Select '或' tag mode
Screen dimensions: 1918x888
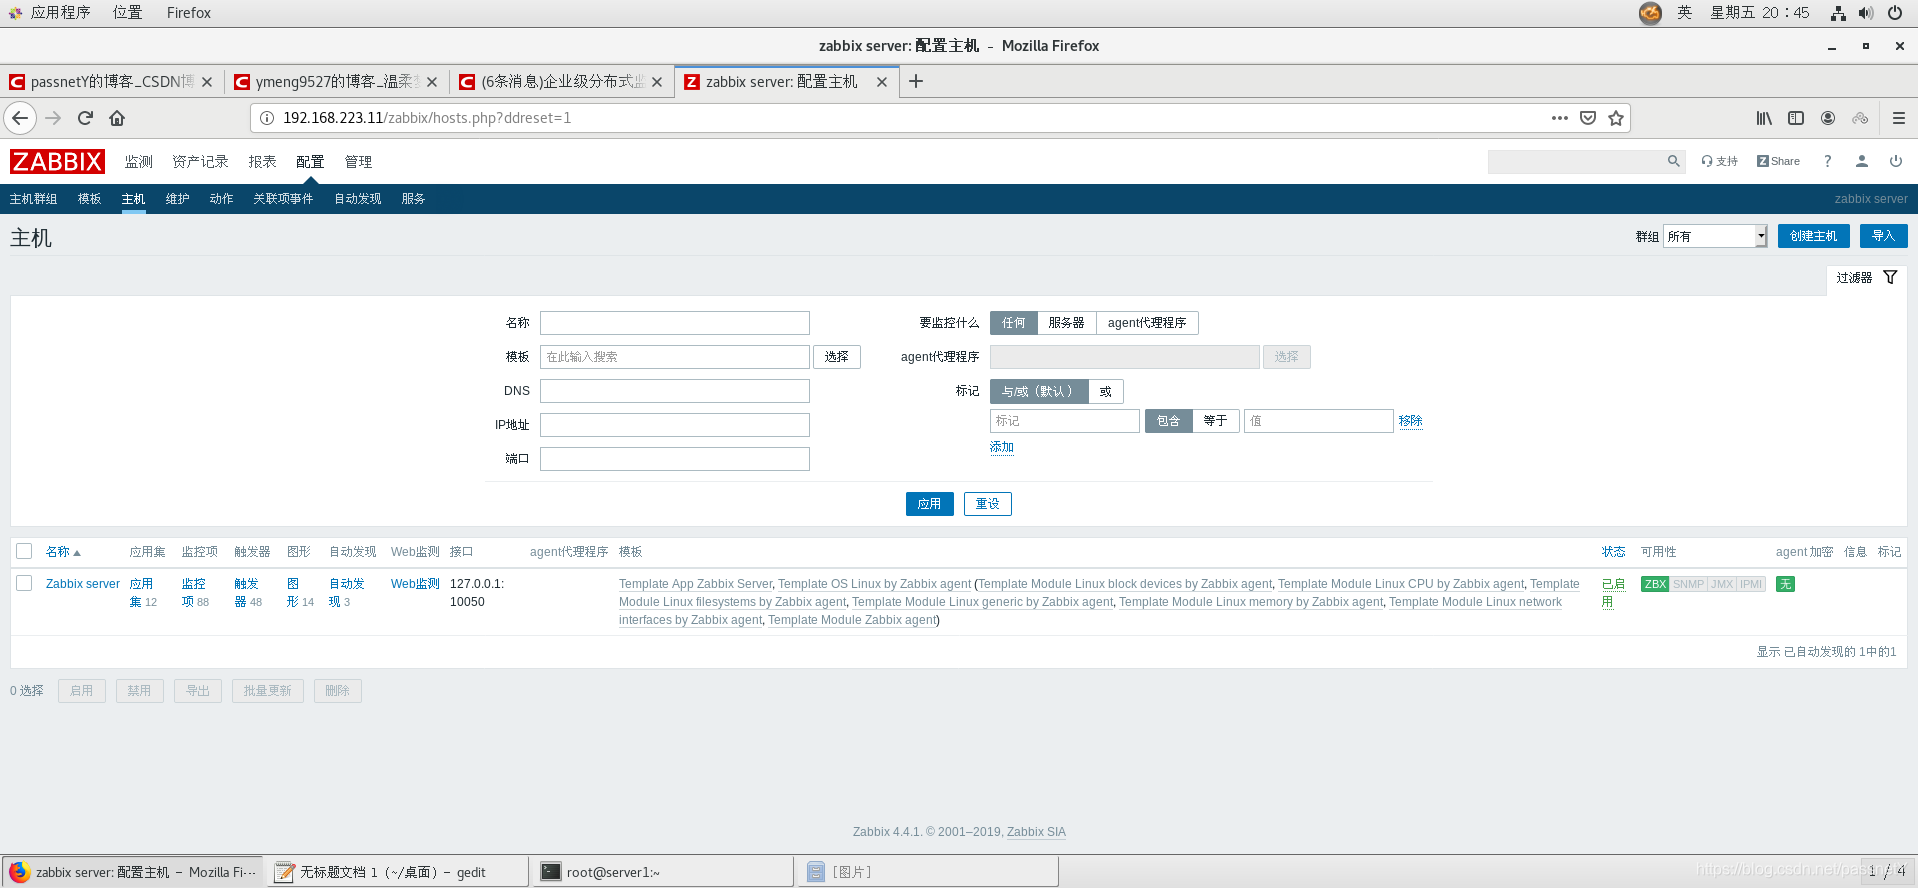(x=1105, y=391)
